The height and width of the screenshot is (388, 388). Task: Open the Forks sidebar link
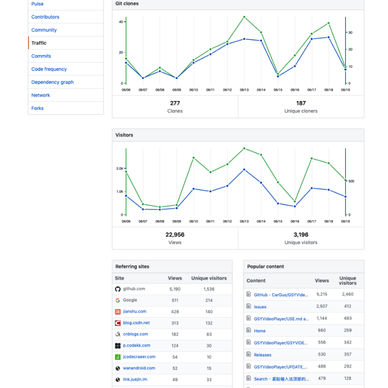[x=37, y=108]
